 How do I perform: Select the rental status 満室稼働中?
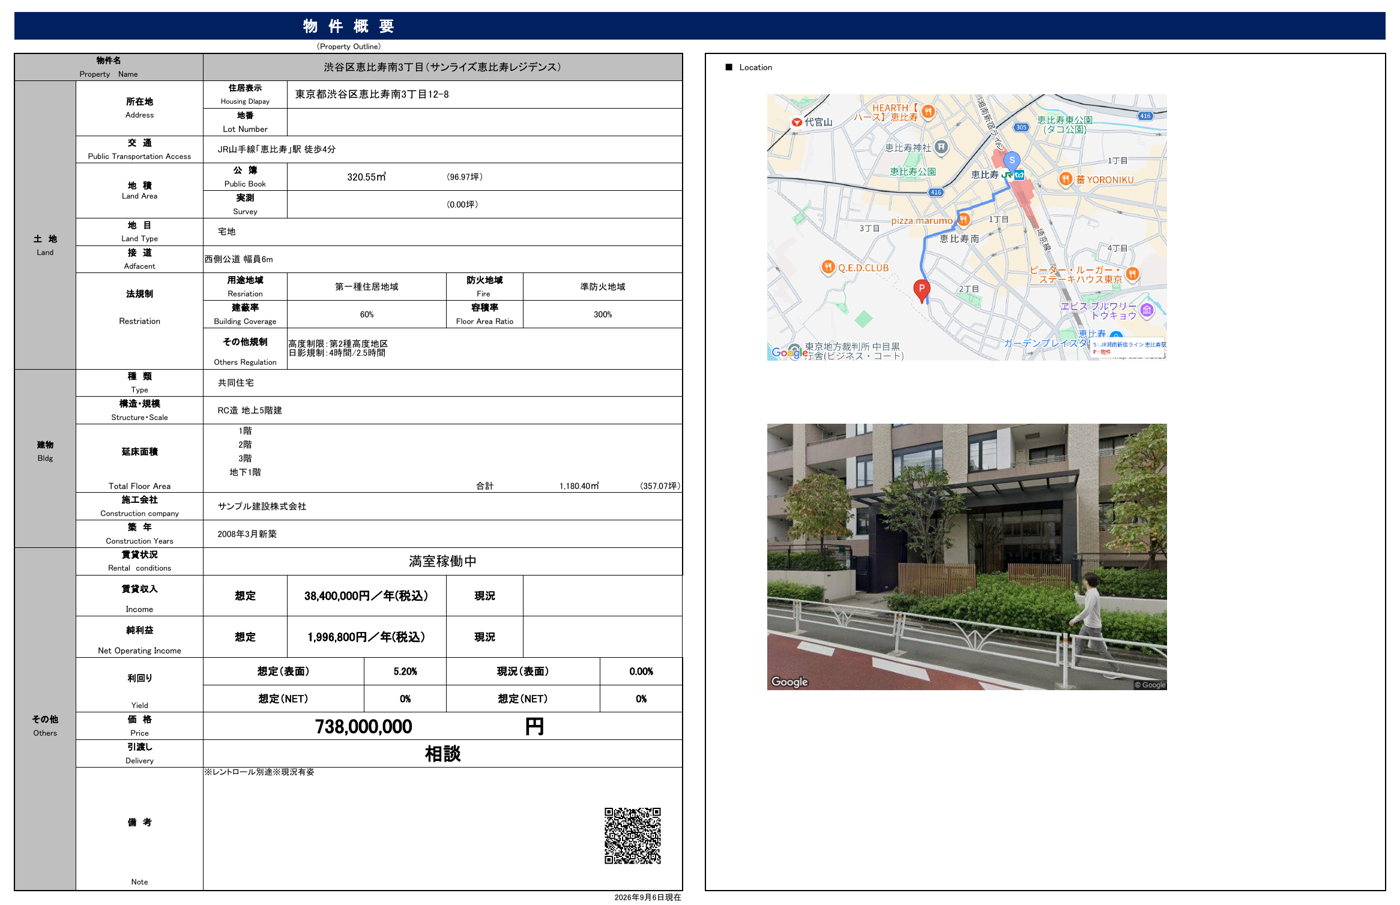click(442, 562)
